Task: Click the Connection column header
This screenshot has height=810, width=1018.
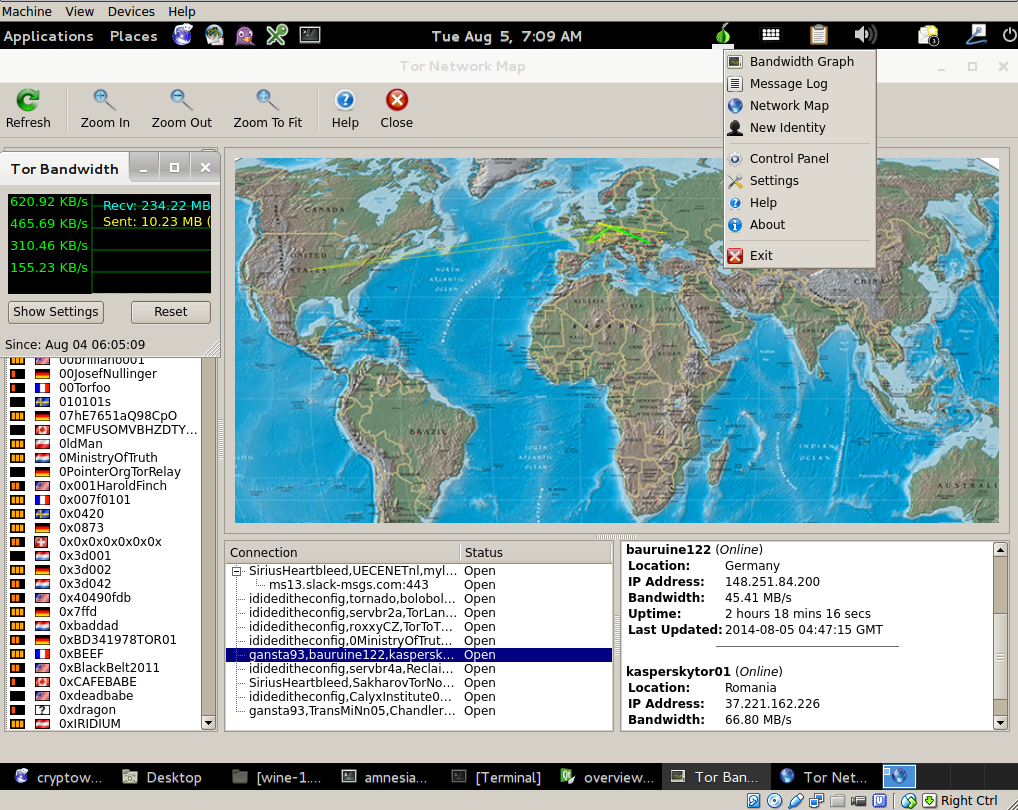Action: pyautogui.click(x=343, y=553)
